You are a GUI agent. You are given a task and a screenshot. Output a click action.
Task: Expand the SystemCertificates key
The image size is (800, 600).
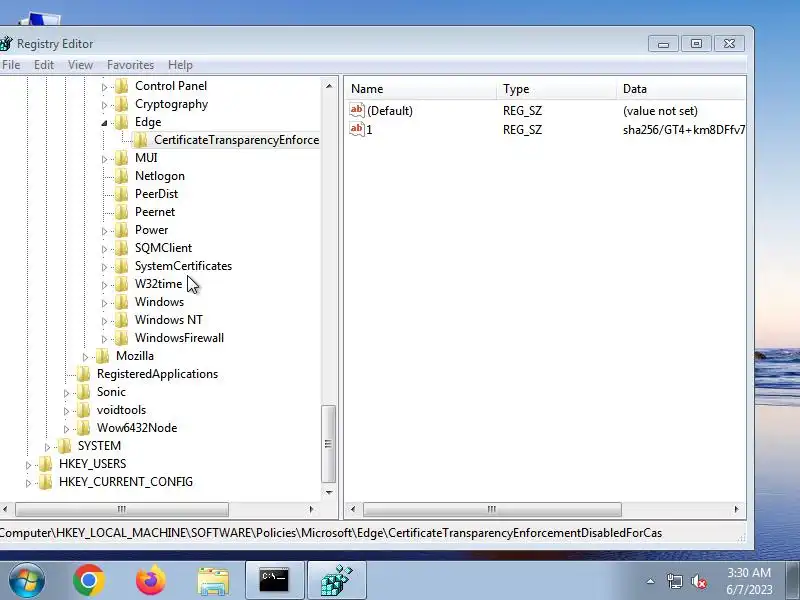point(104,267)
